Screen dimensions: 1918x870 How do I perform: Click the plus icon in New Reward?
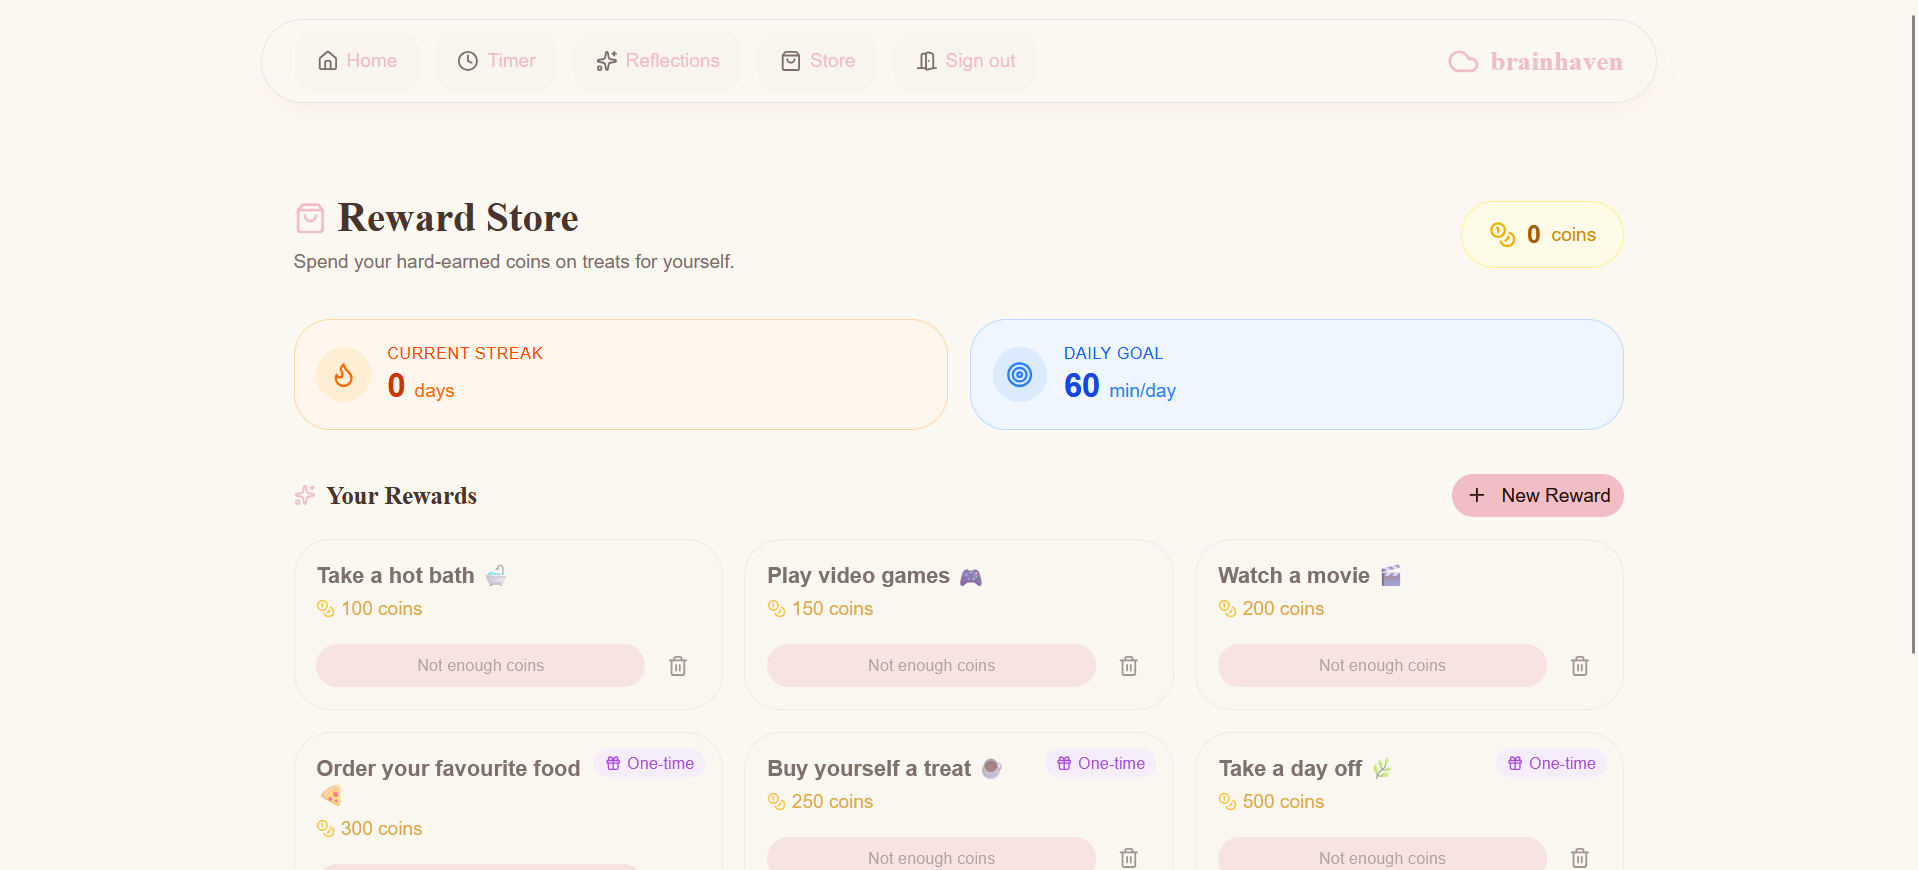[1477, 495]
